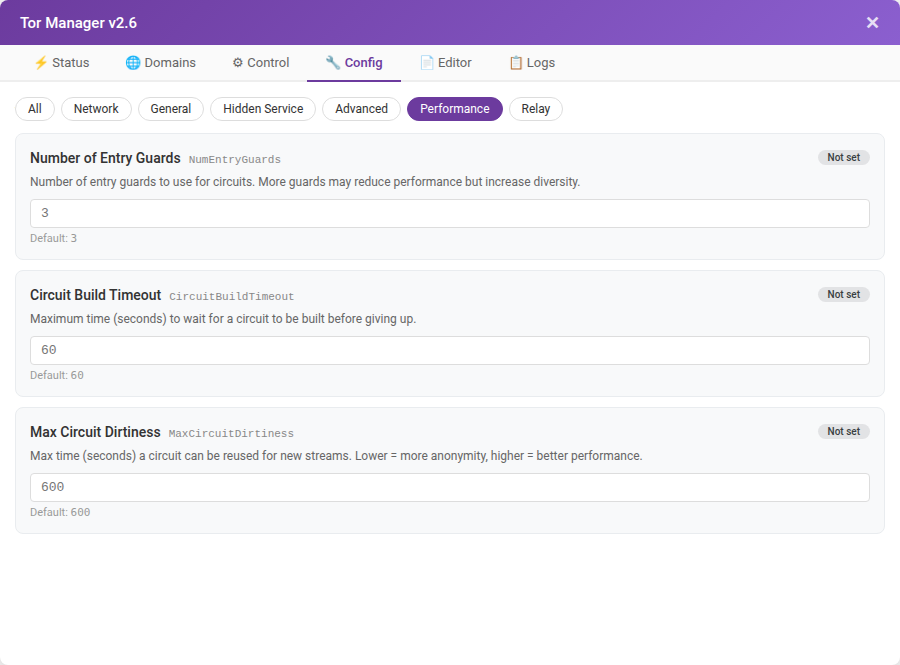View the Logs tab
This screenshot has height=665, width=900.
coord(532,63)
